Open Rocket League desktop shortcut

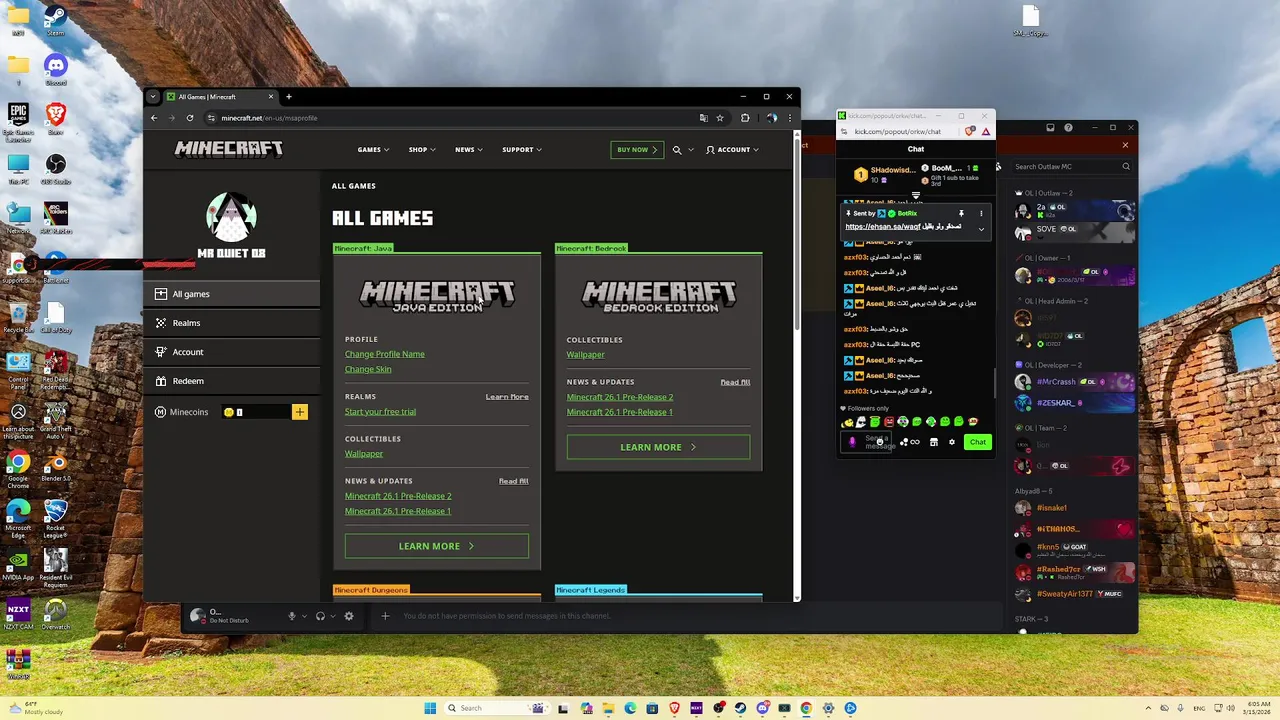(x=55, y=516)
